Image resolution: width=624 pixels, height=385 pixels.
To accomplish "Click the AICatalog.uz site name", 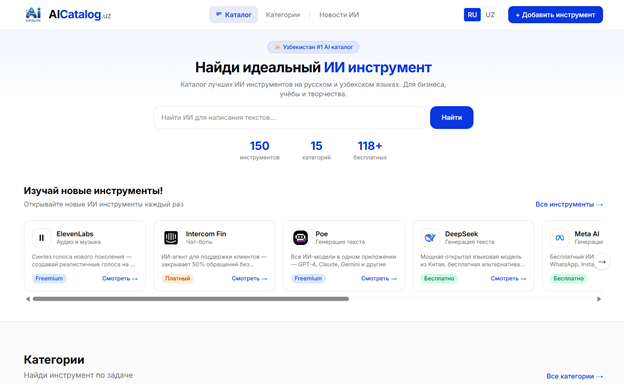I will coord(80,15).
